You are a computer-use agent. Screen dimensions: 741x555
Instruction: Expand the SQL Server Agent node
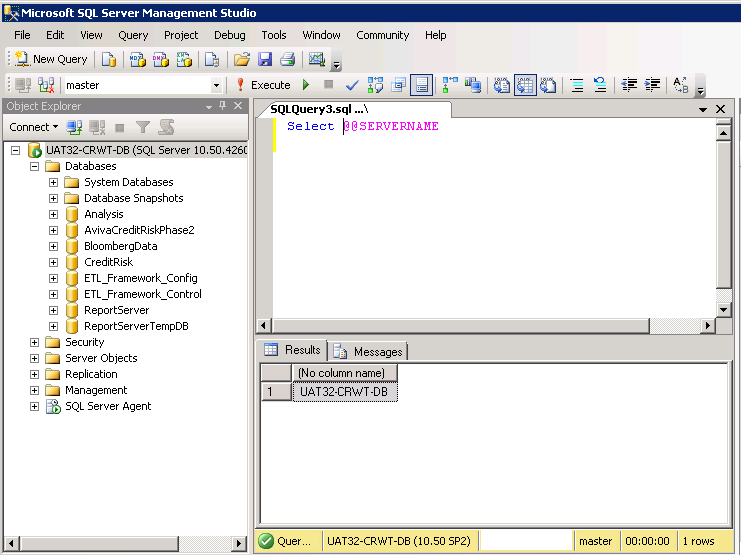(34, 407)
